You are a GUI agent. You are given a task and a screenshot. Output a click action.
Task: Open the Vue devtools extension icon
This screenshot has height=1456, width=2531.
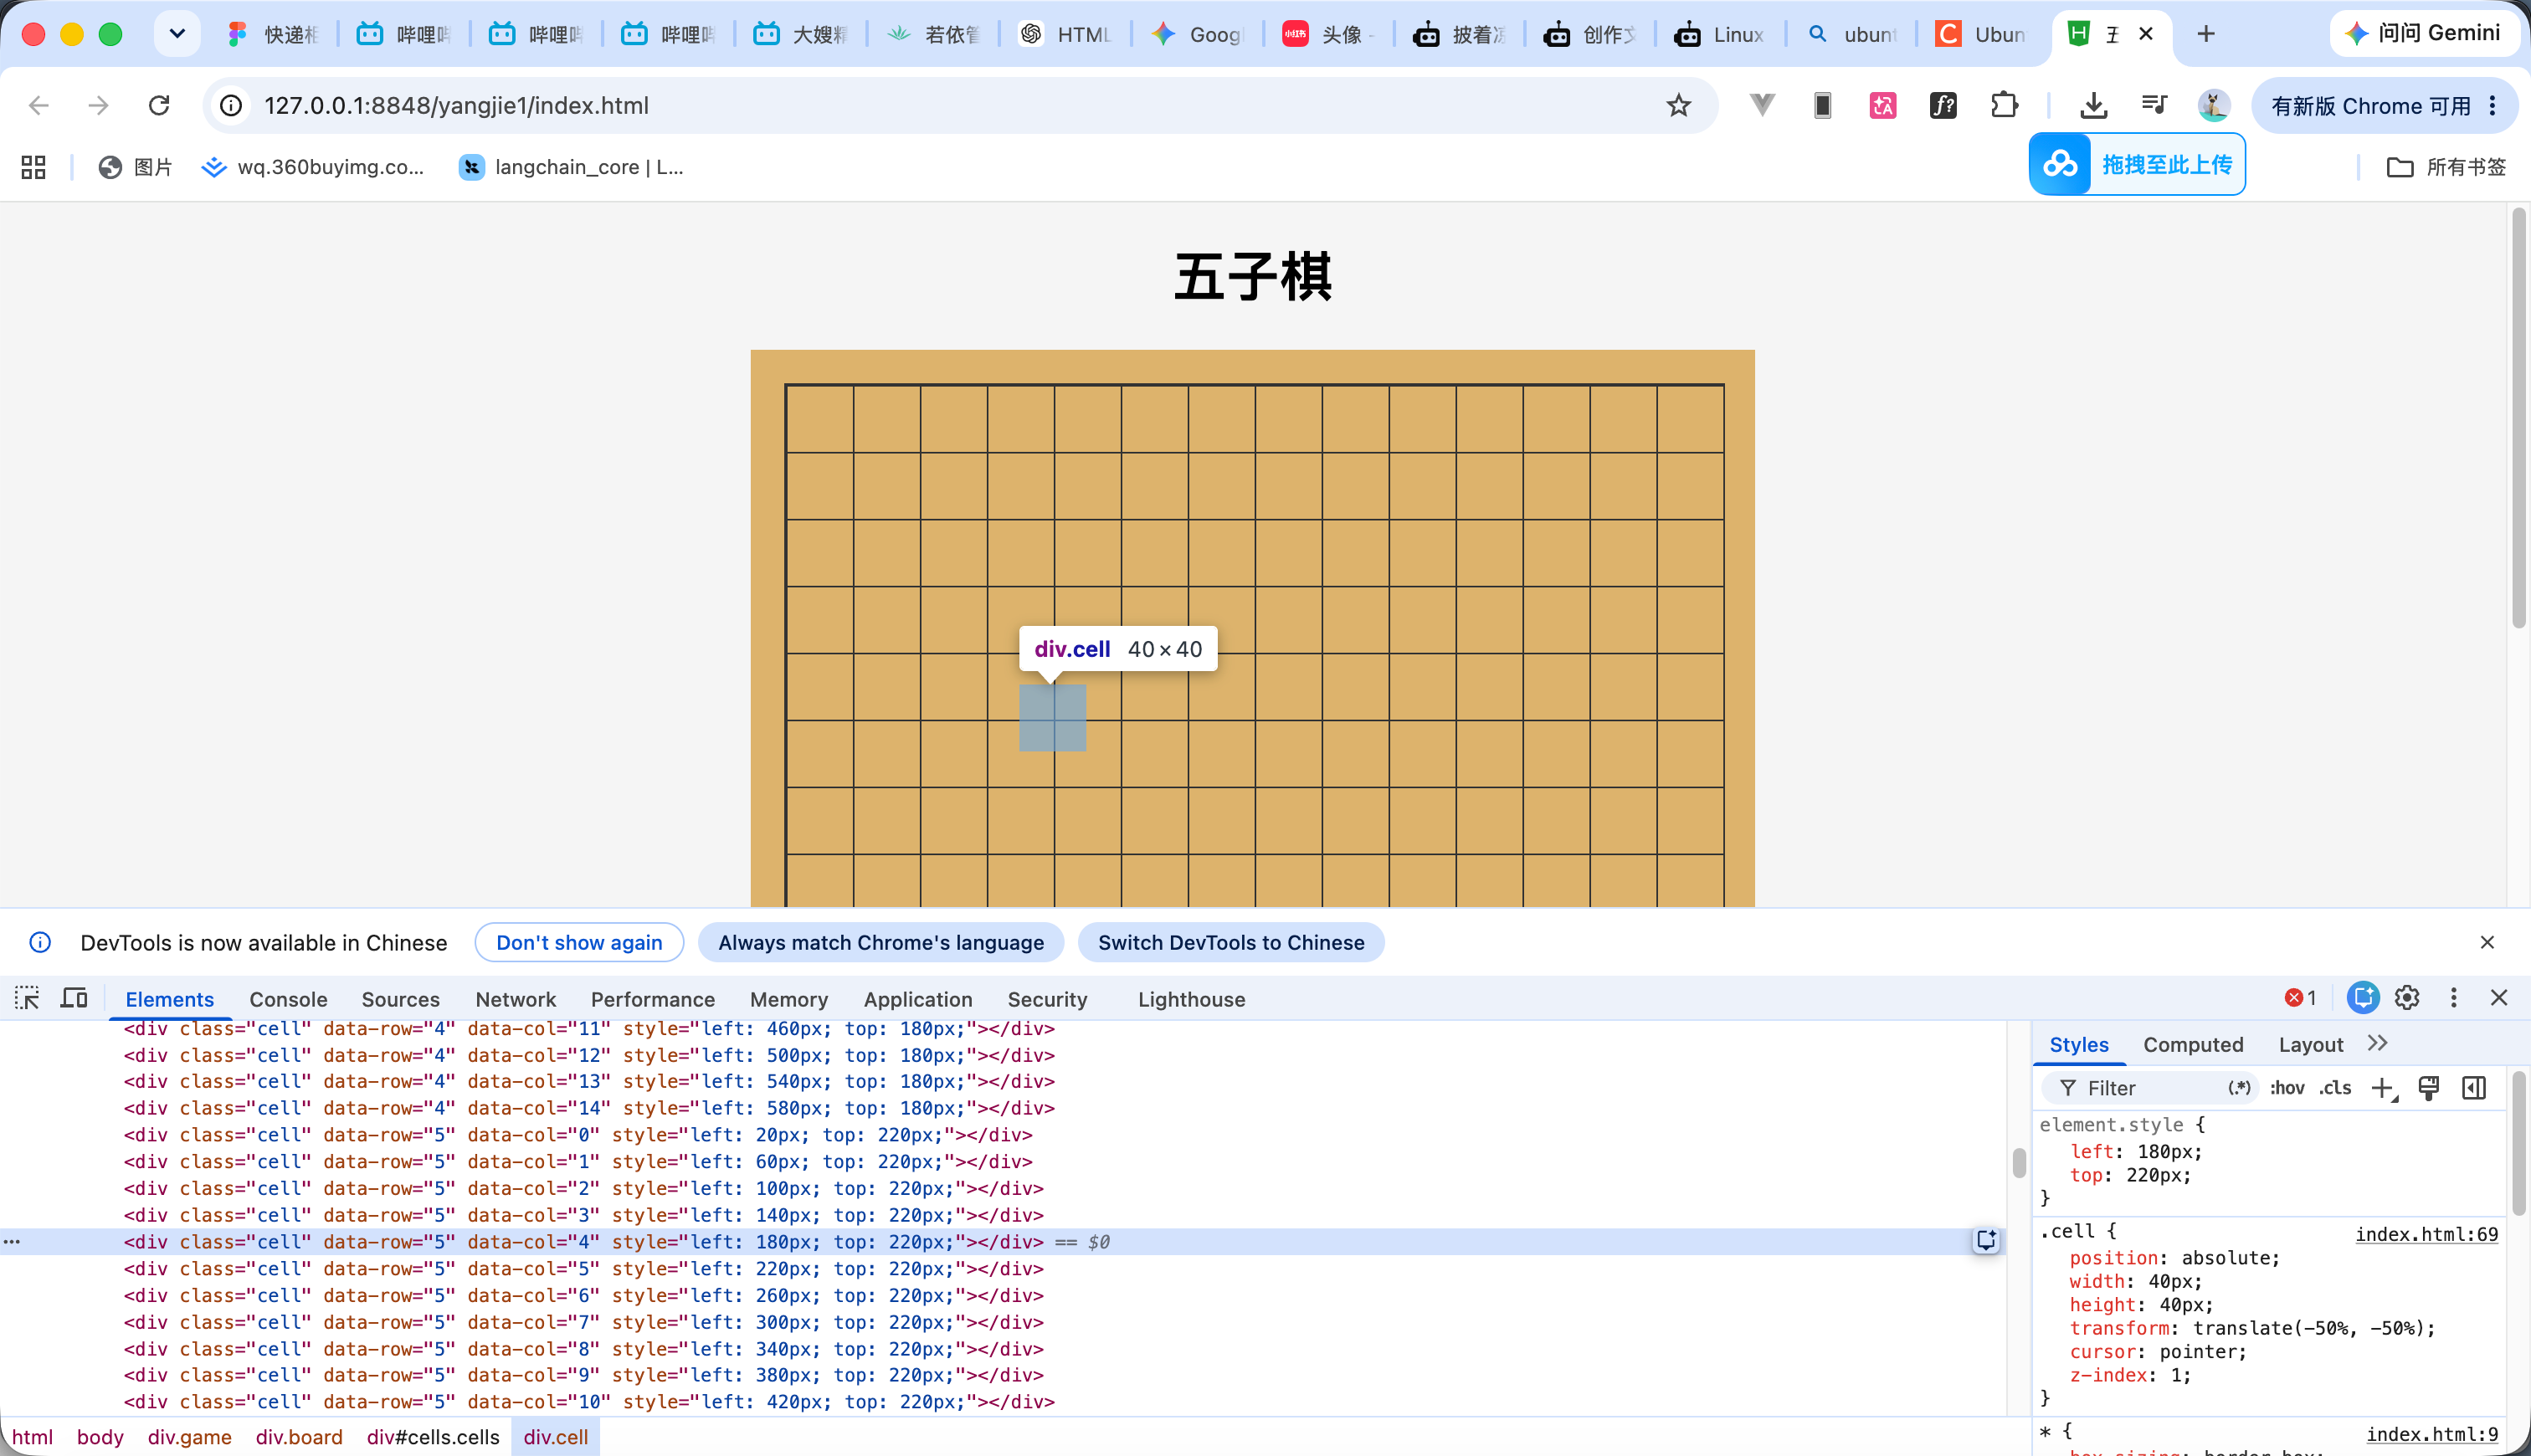[1762, 105]
